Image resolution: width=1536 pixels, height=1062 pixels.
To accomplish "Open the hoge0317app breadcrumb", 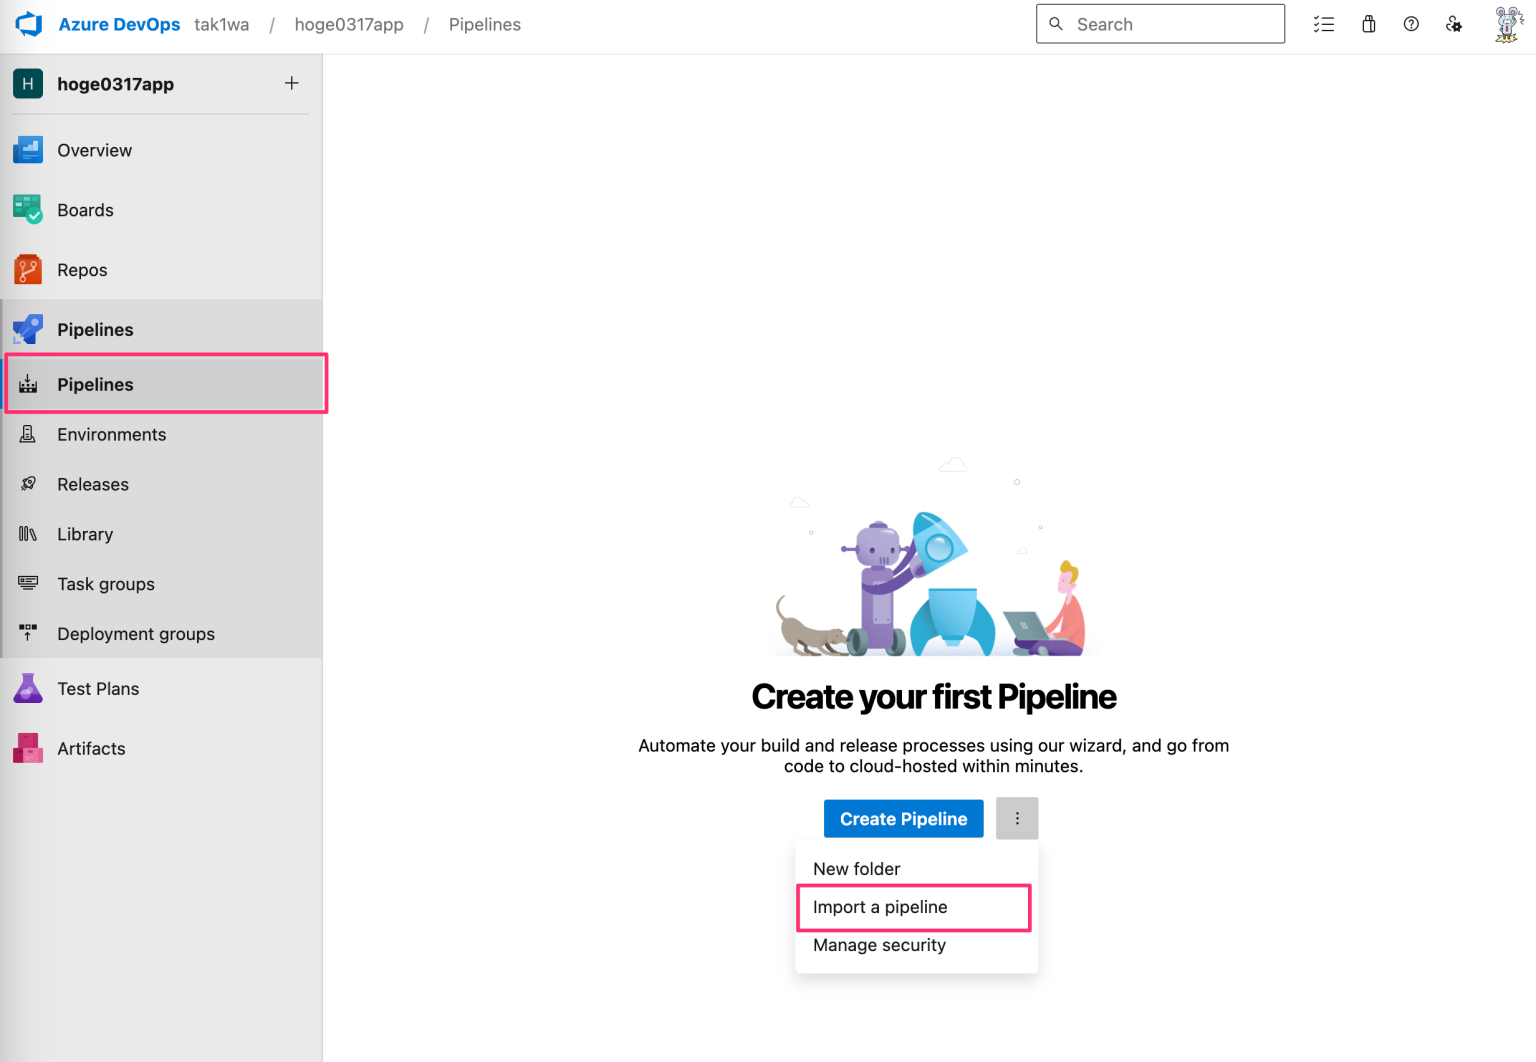I will point(349,24).
